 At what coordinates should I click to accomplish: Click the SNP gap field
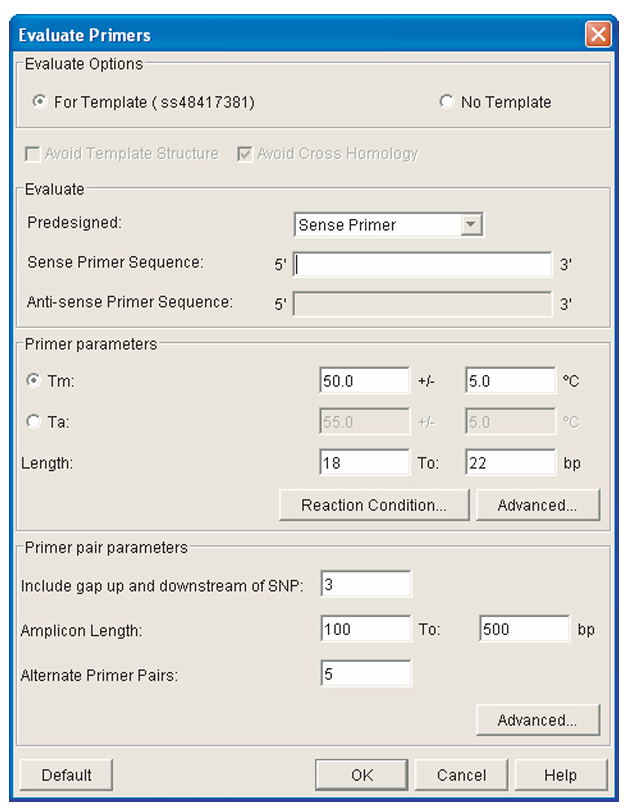pos(366,585)
